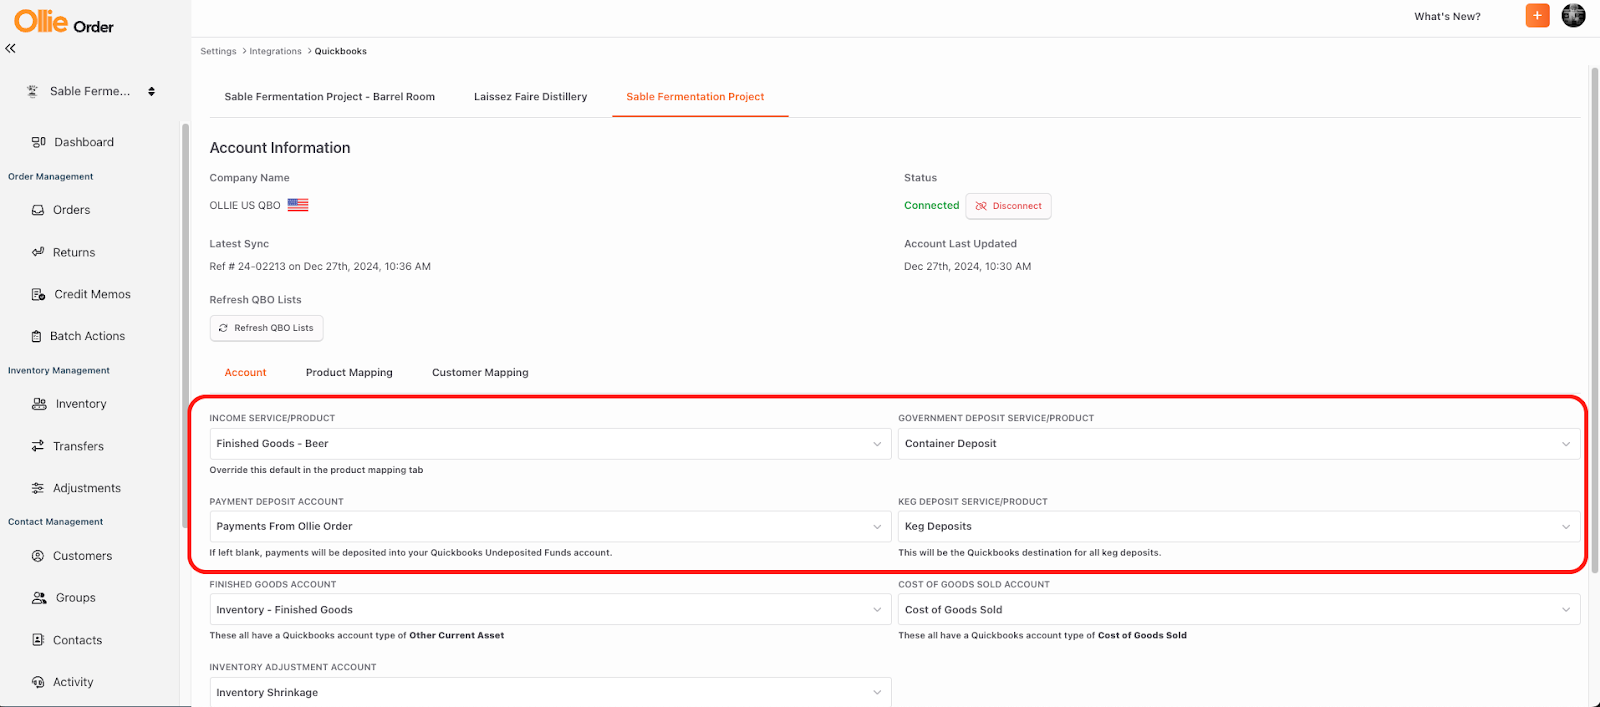Click the Groups people icon
Image resolution: width=1600 pixels, height=707 pixels.
pos(39,598)
